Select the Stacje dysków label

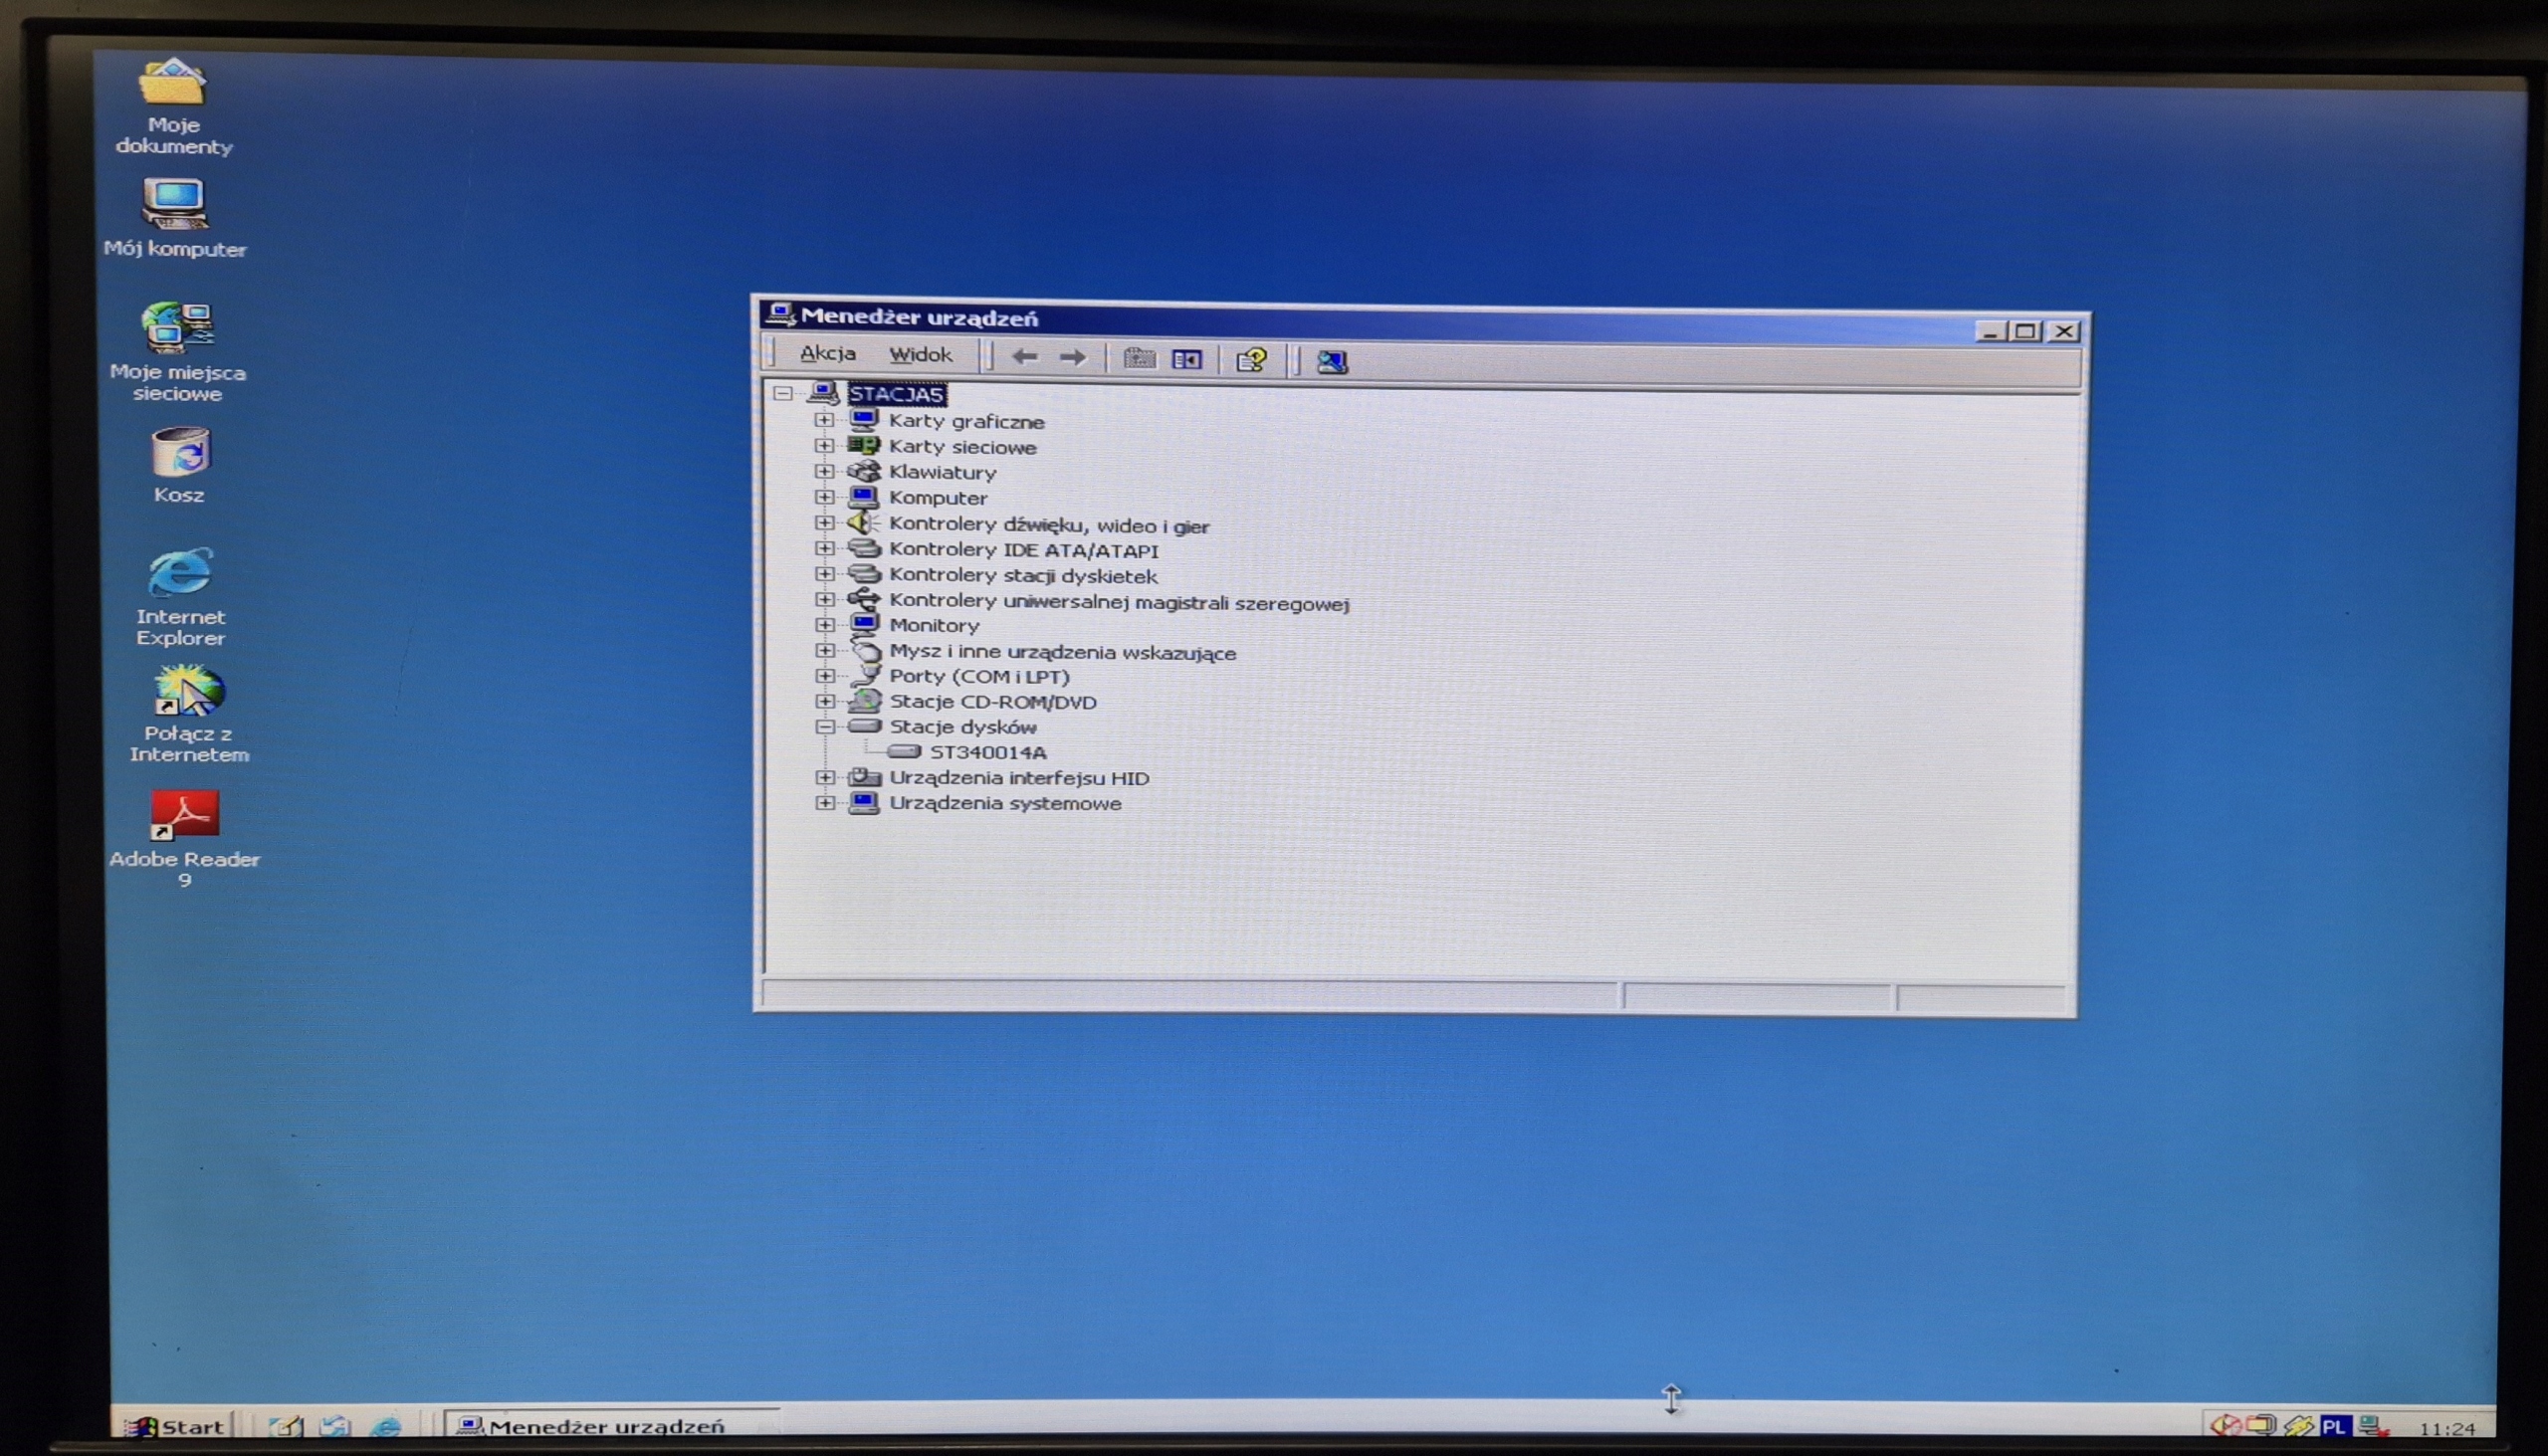[963, 727]
